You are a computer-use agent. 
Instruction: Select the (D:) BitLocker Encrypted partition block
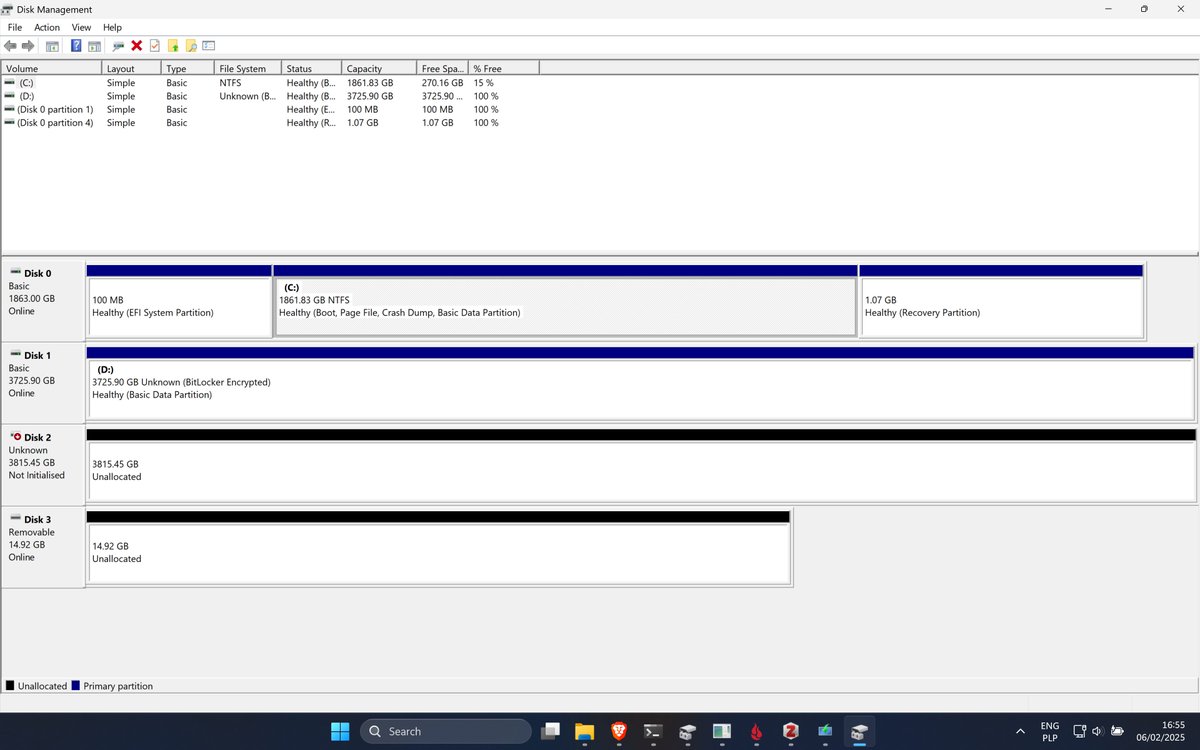tap(640, 384)
